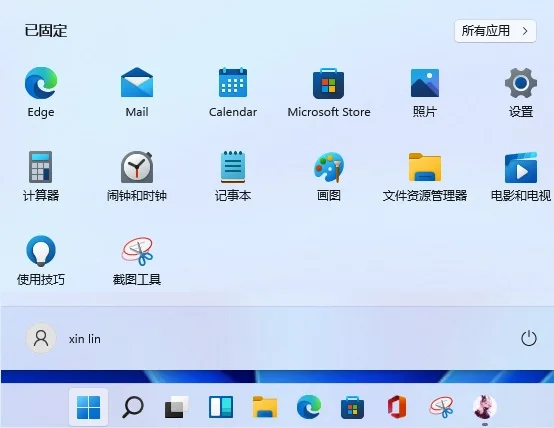Expand the 所有应用 all apps list
Viewport: 554px width, 428px height.
point(495,31)
